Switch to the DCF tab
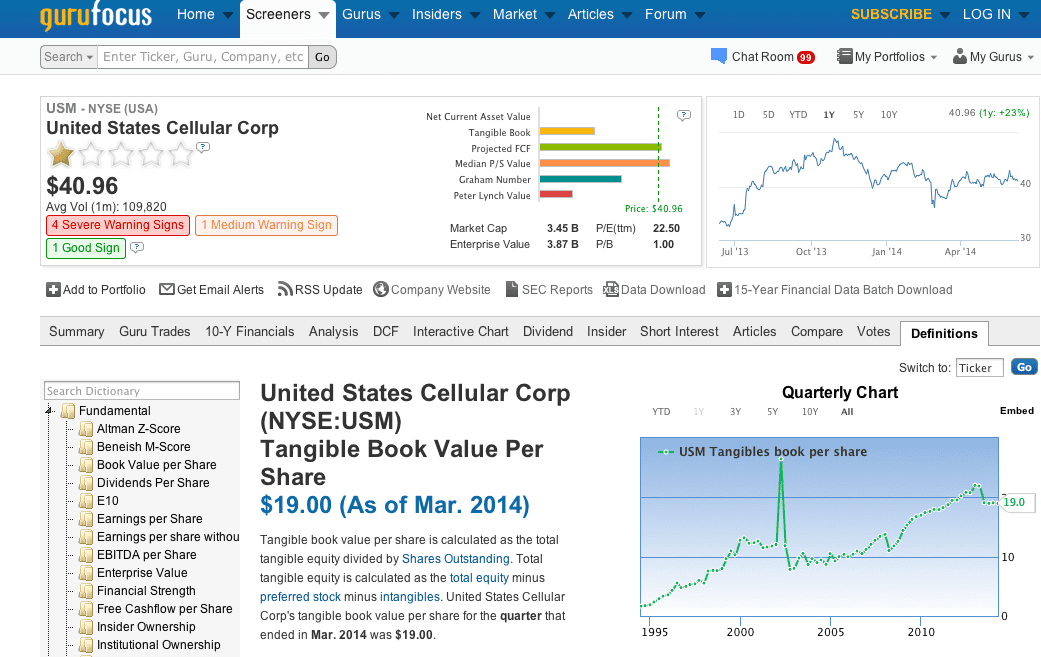Viewport: 1041px width, 657px height. tap(386, 331)
